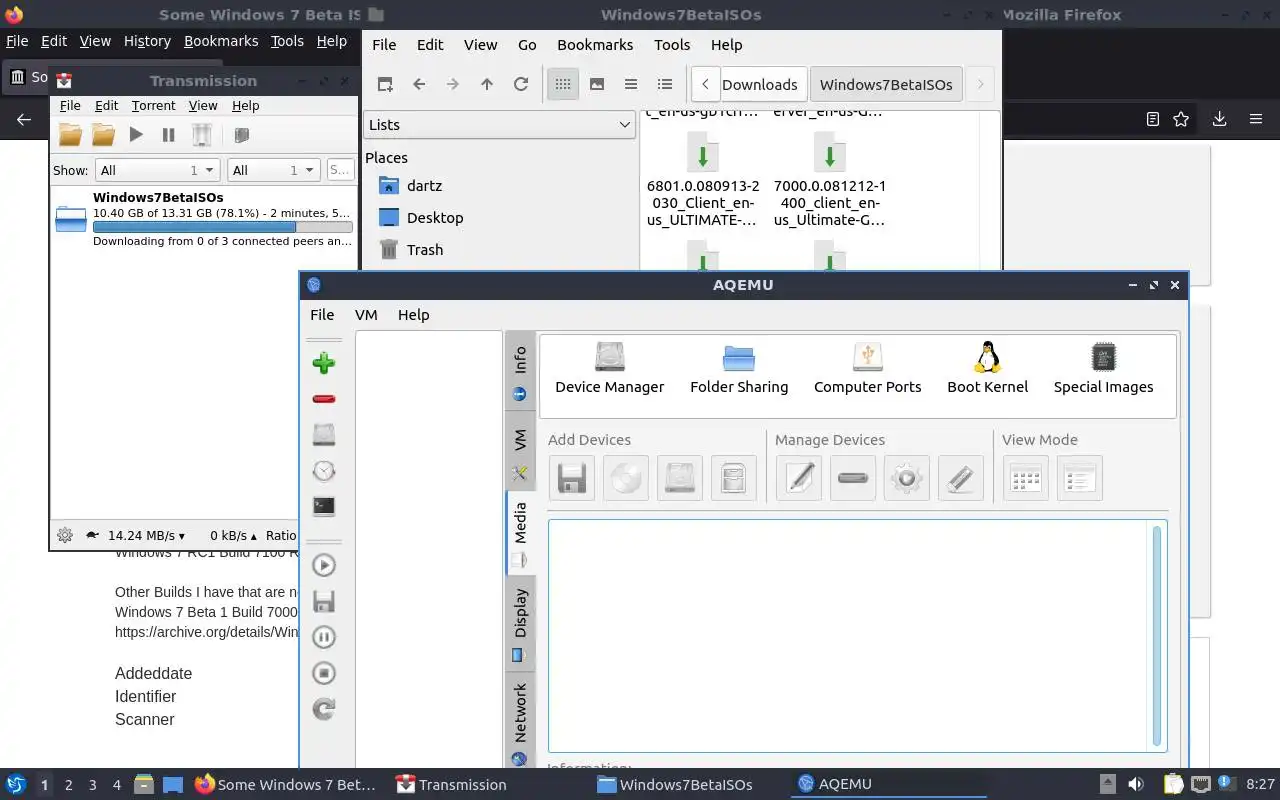
Task: Switch to workspace 2 in taskbar
Action: click(x=68, y=785)
